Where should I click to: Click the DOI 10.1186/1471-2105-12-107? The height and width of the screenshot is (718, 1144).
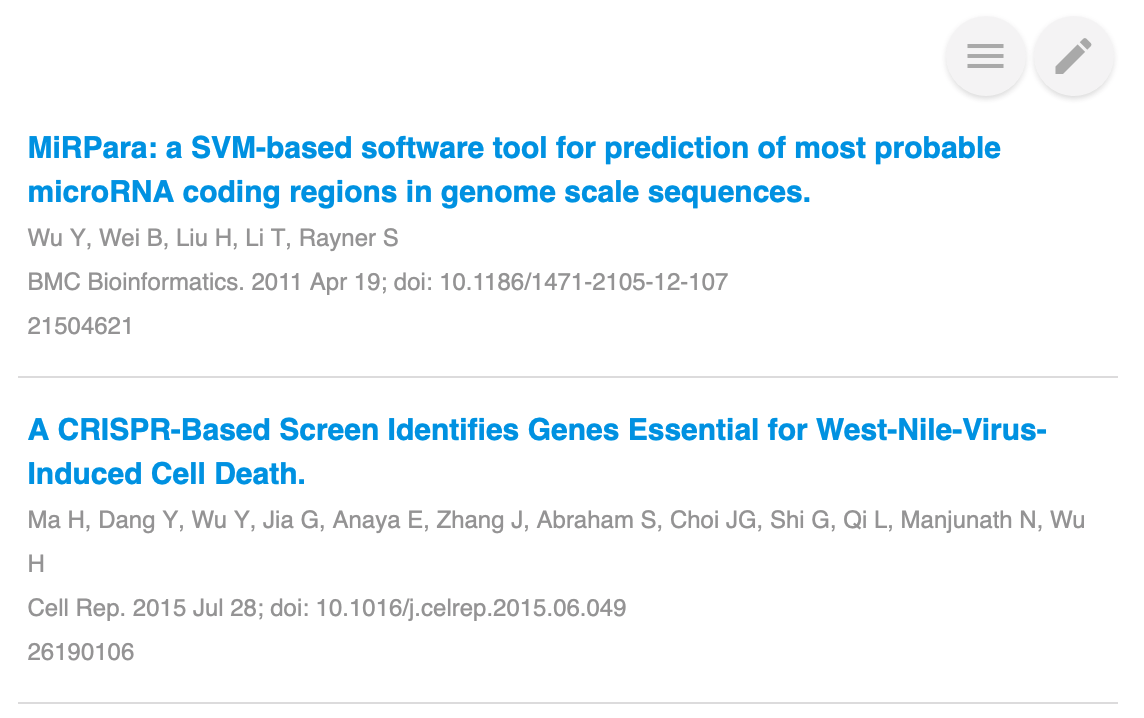point(584,282)
